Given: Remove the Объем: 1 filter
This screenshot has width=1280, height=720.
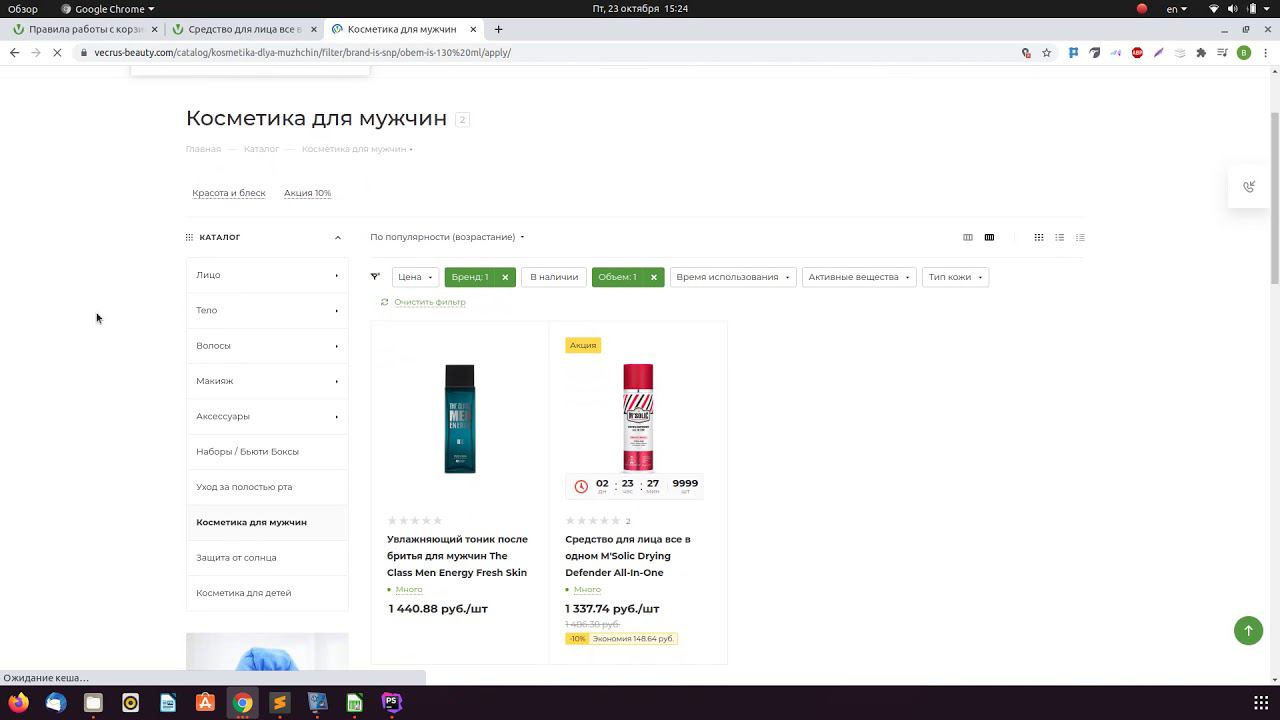Looking at the screenshot, I should [654, 277].
